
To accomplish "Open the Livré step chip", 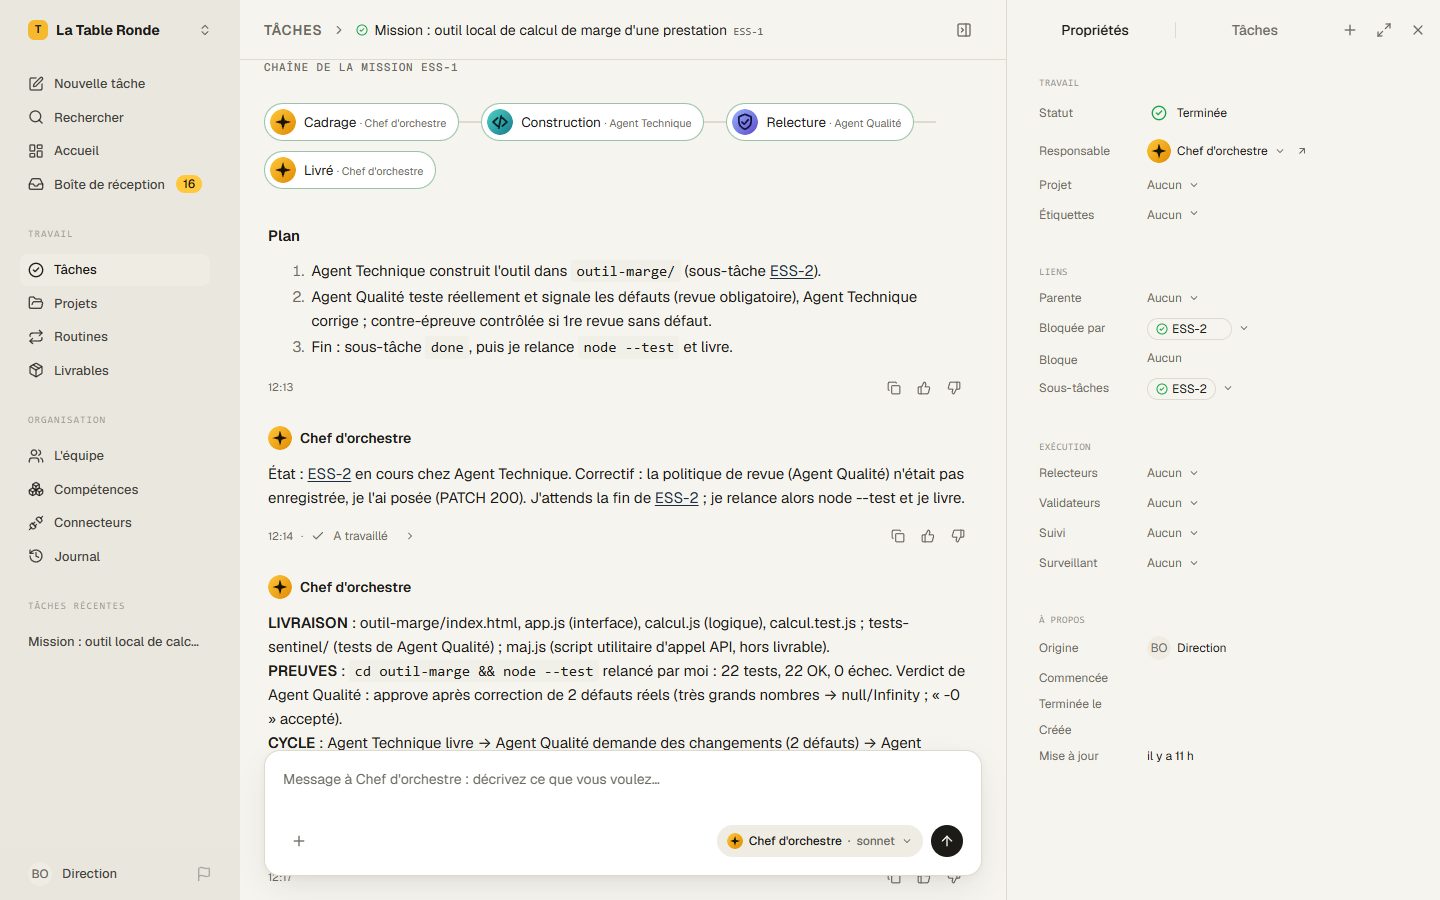I will [350, 170].
